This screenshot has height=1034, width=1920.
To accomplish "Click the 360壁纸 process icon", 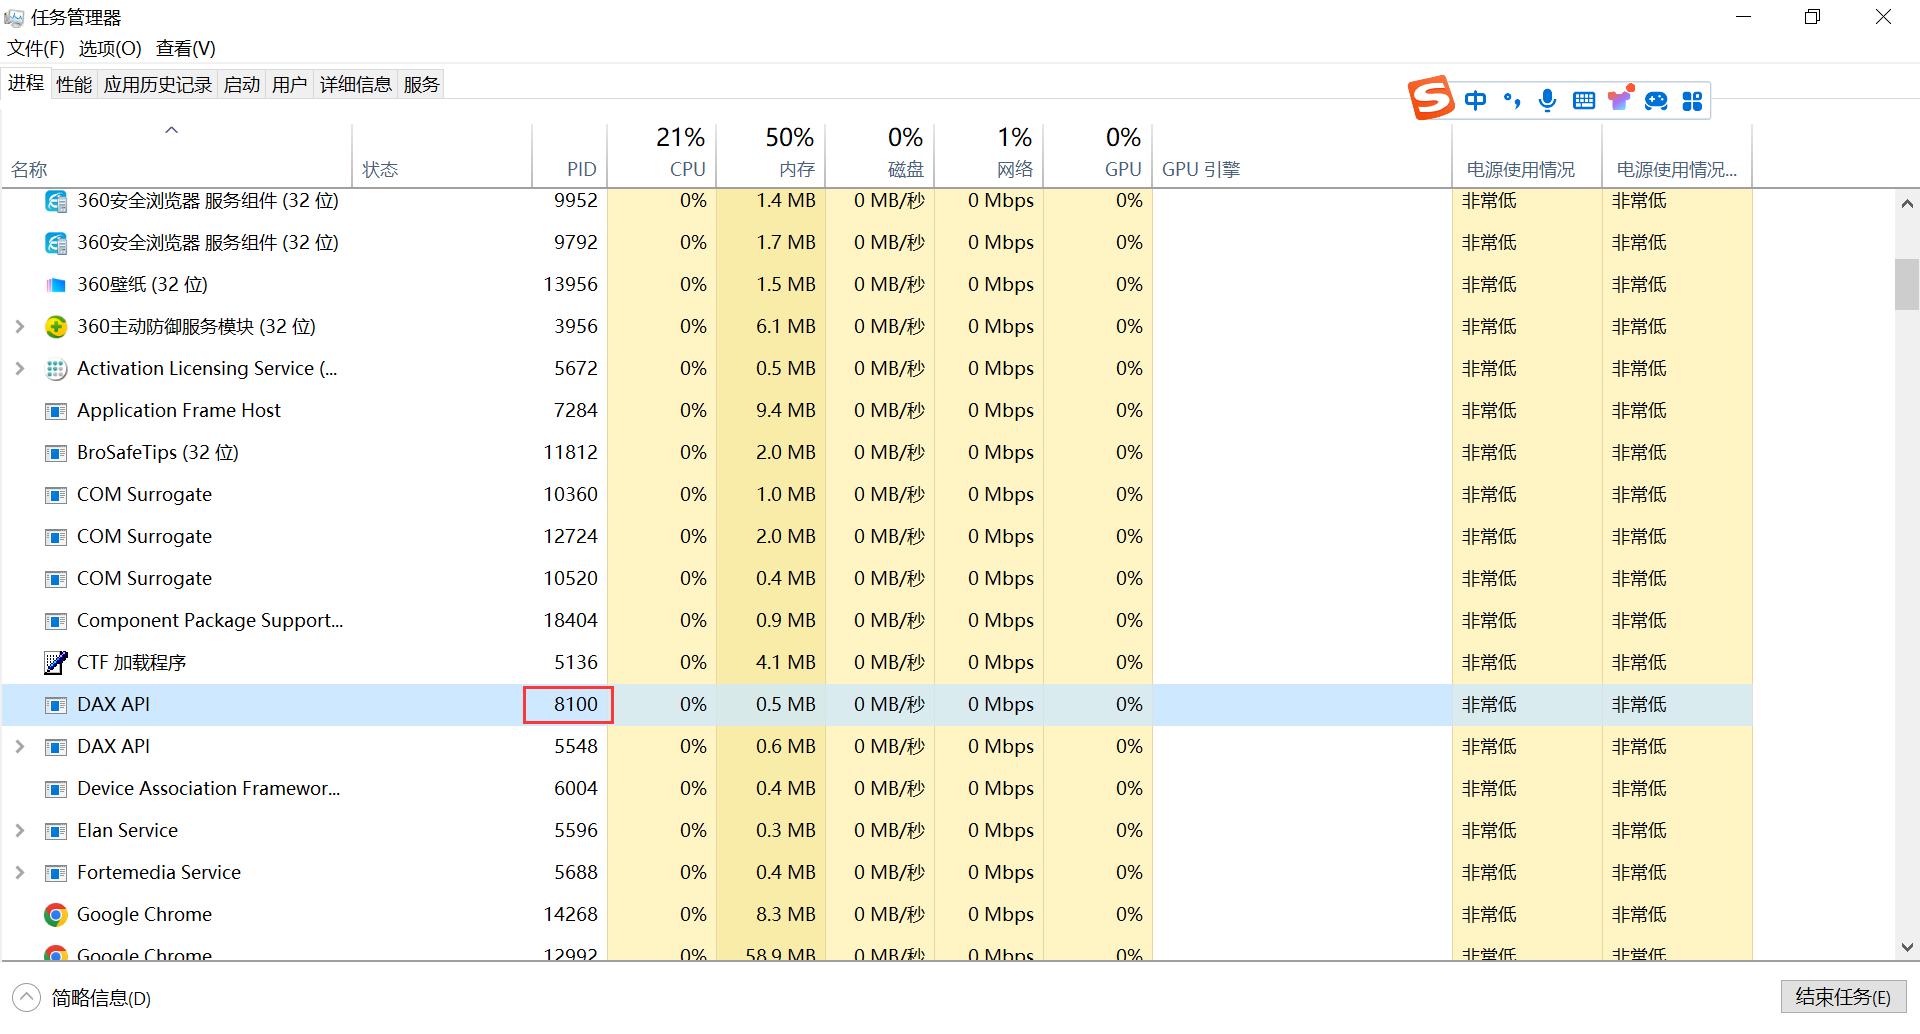I will [x=56, y=285].
